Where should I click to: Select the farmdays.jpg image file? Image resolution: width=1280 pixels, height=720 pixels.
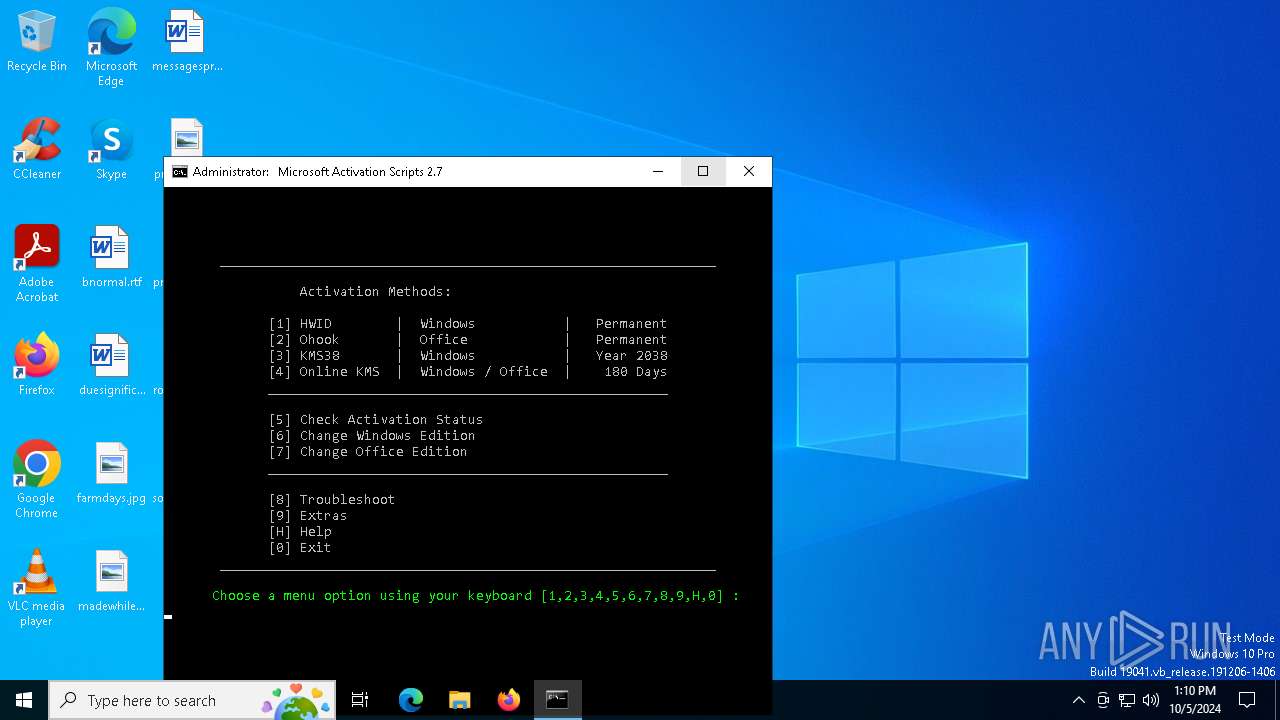111,474
